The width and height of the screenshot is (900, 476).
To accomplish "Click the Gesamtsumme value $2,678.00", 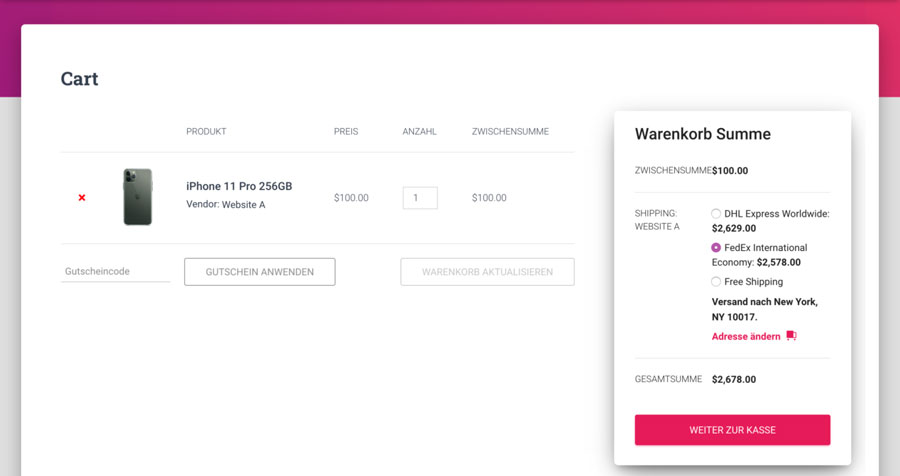I will coord(734,379).
